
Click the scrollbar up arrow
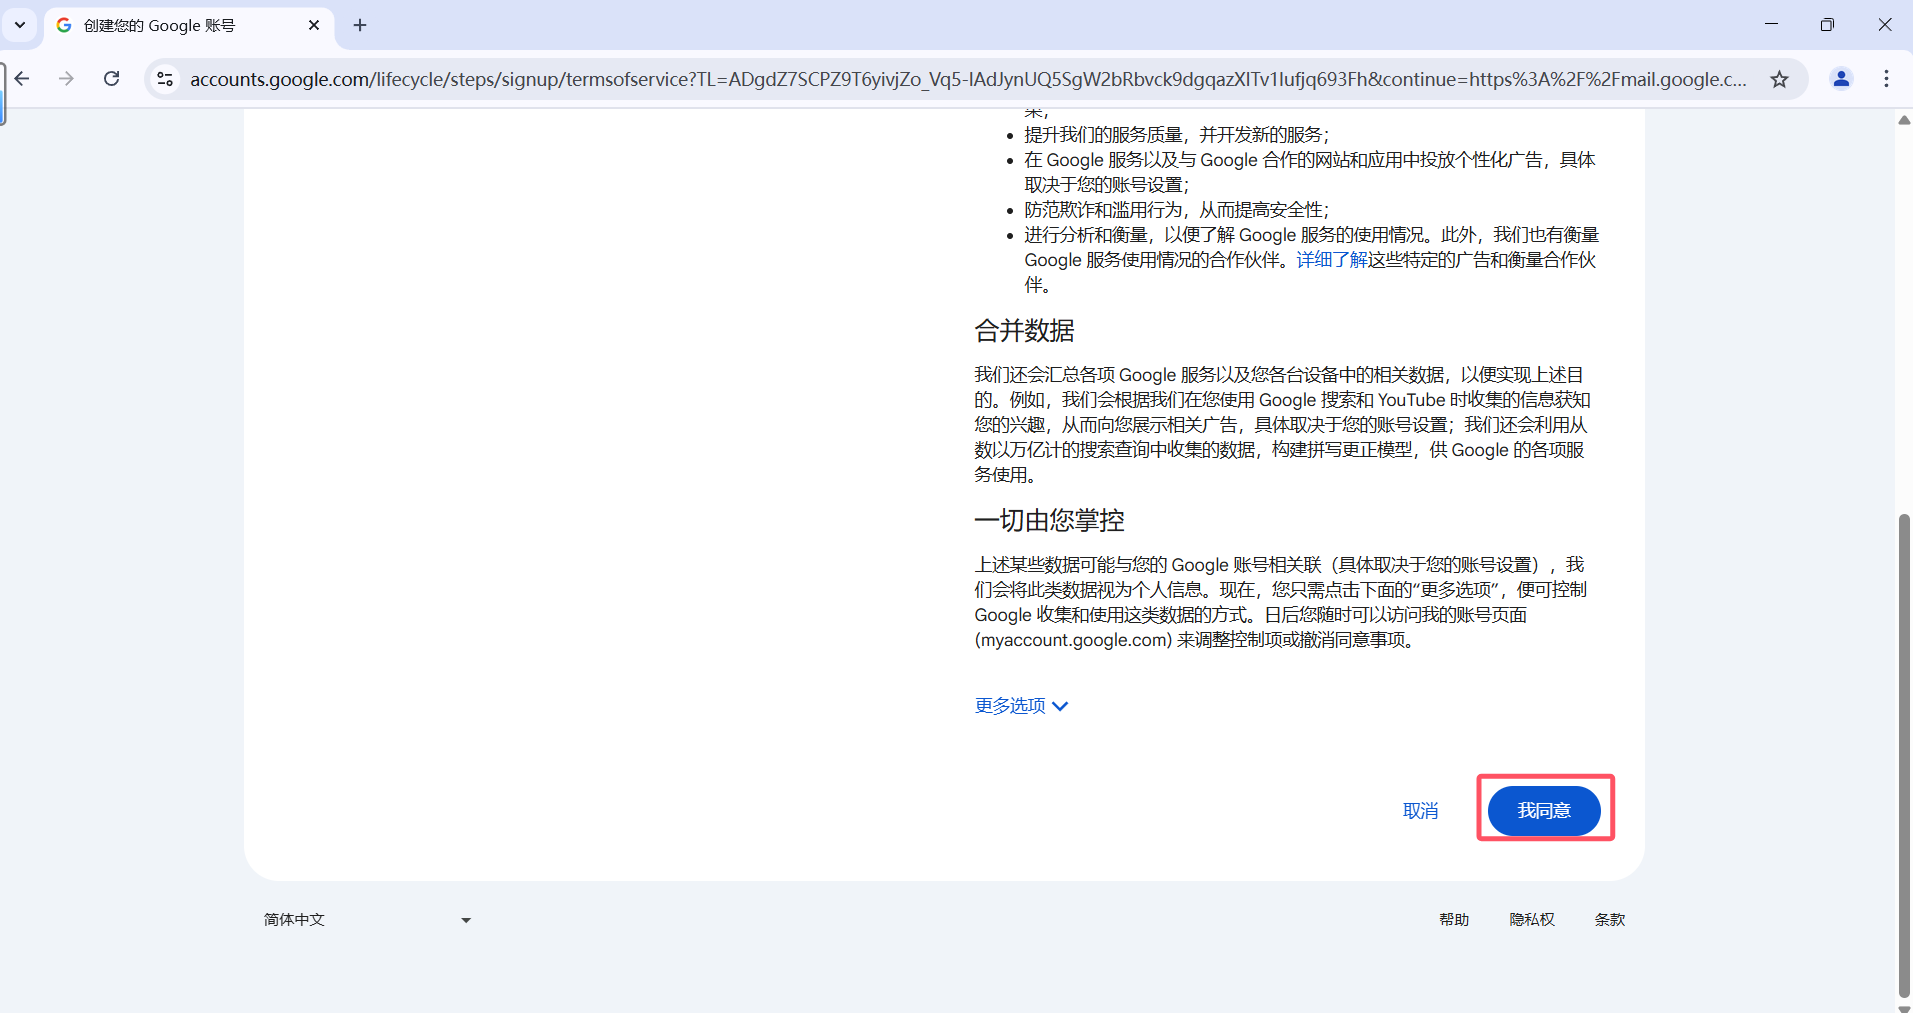[x=1904, y=120]
